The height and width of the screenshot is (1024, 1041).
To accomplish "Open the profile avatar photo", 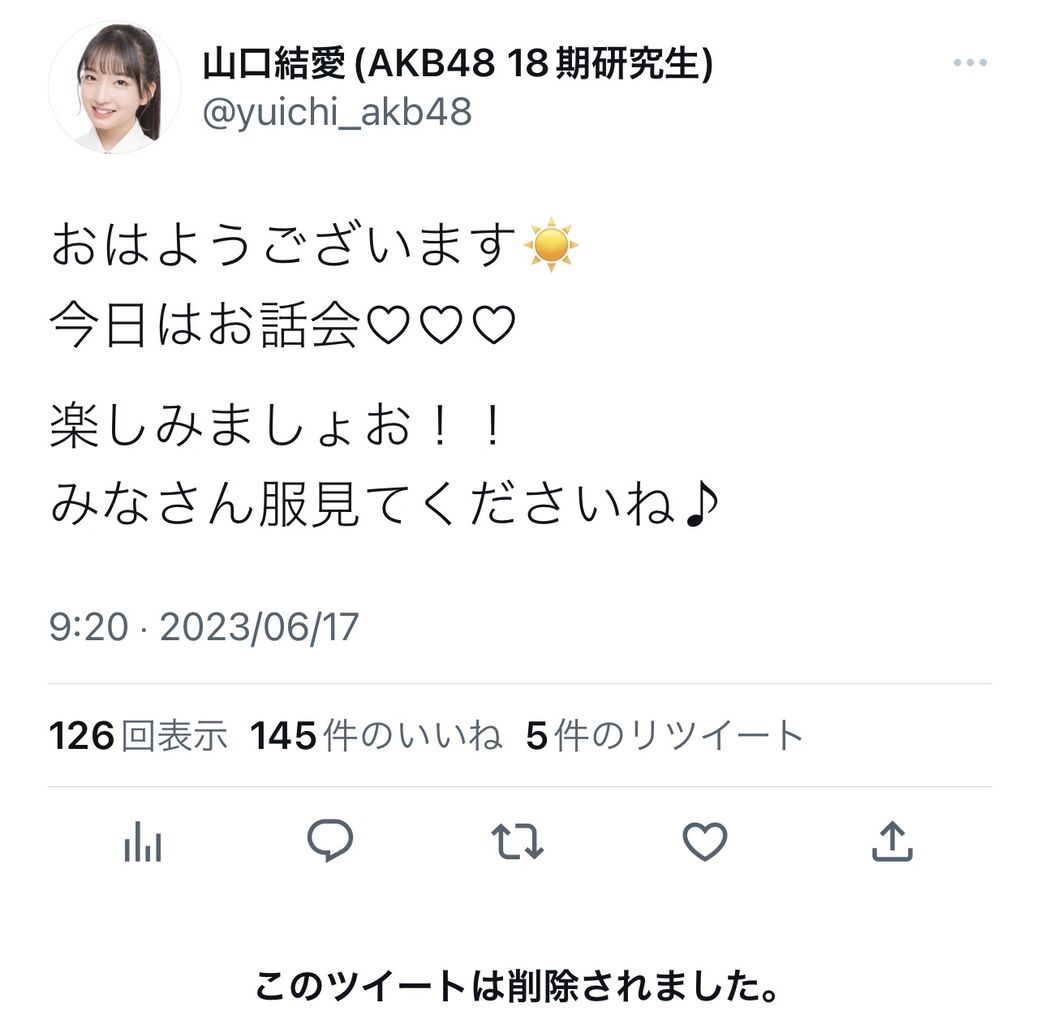I will (x=115, y=88).
